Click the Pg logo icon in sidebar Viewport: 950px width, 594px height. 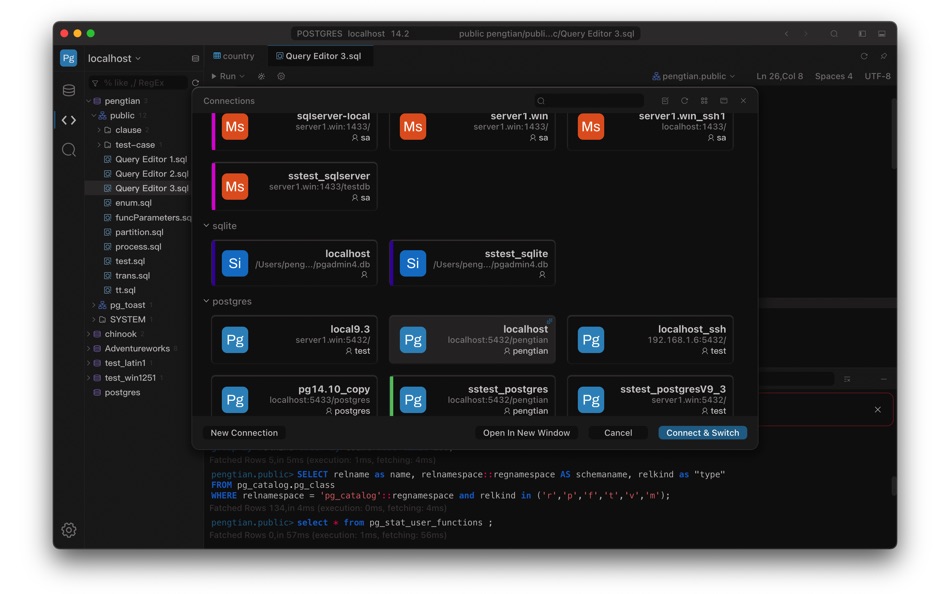(68, 58)
